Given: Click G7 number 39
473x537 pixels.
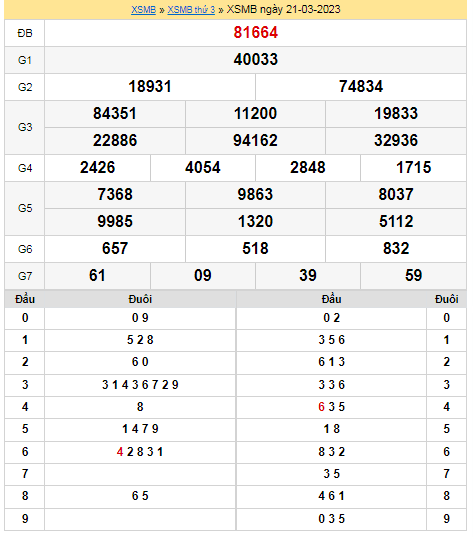Looking at the screenshot, I should [308, 276].
